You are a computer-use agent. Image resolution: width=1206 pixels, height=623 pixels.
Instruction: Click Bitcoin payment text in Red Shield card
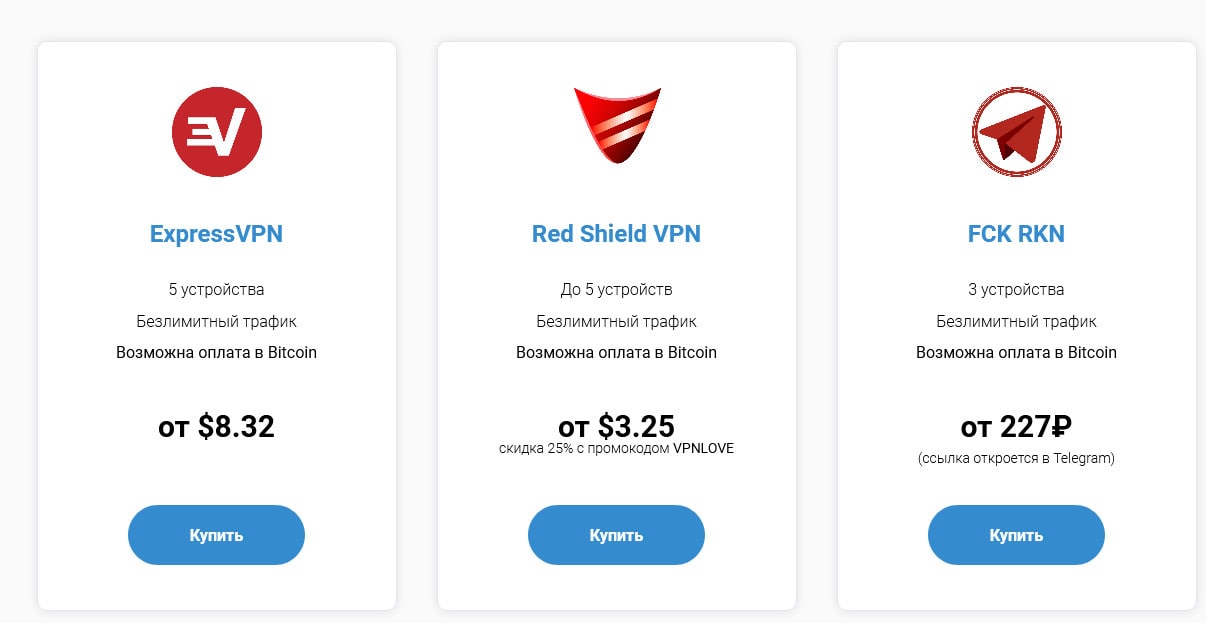pyautogui.click(x=616, y=353)
